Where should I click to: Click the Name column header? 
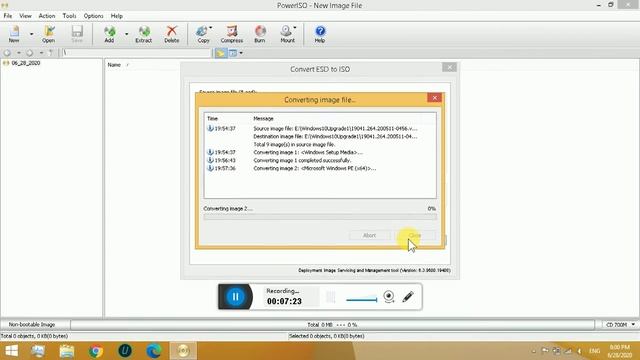[114, 65]
